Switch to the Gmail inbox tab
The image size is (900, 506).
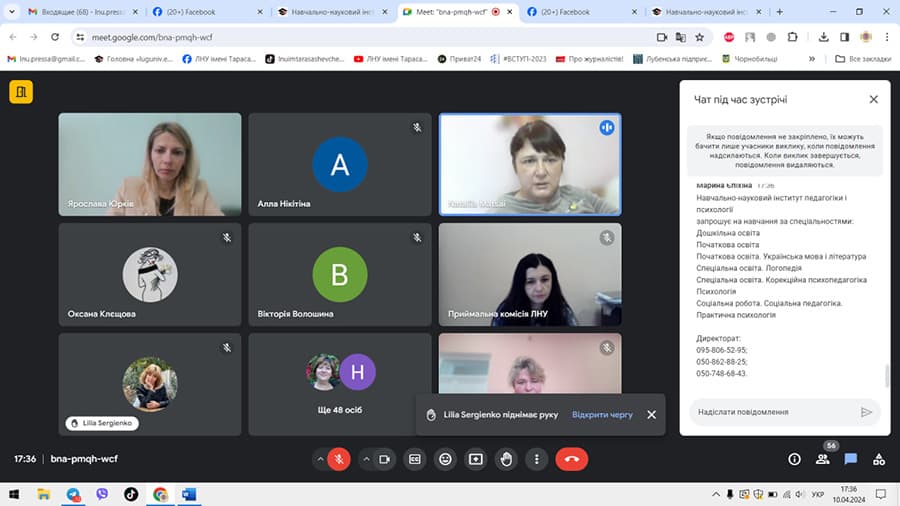84,11
